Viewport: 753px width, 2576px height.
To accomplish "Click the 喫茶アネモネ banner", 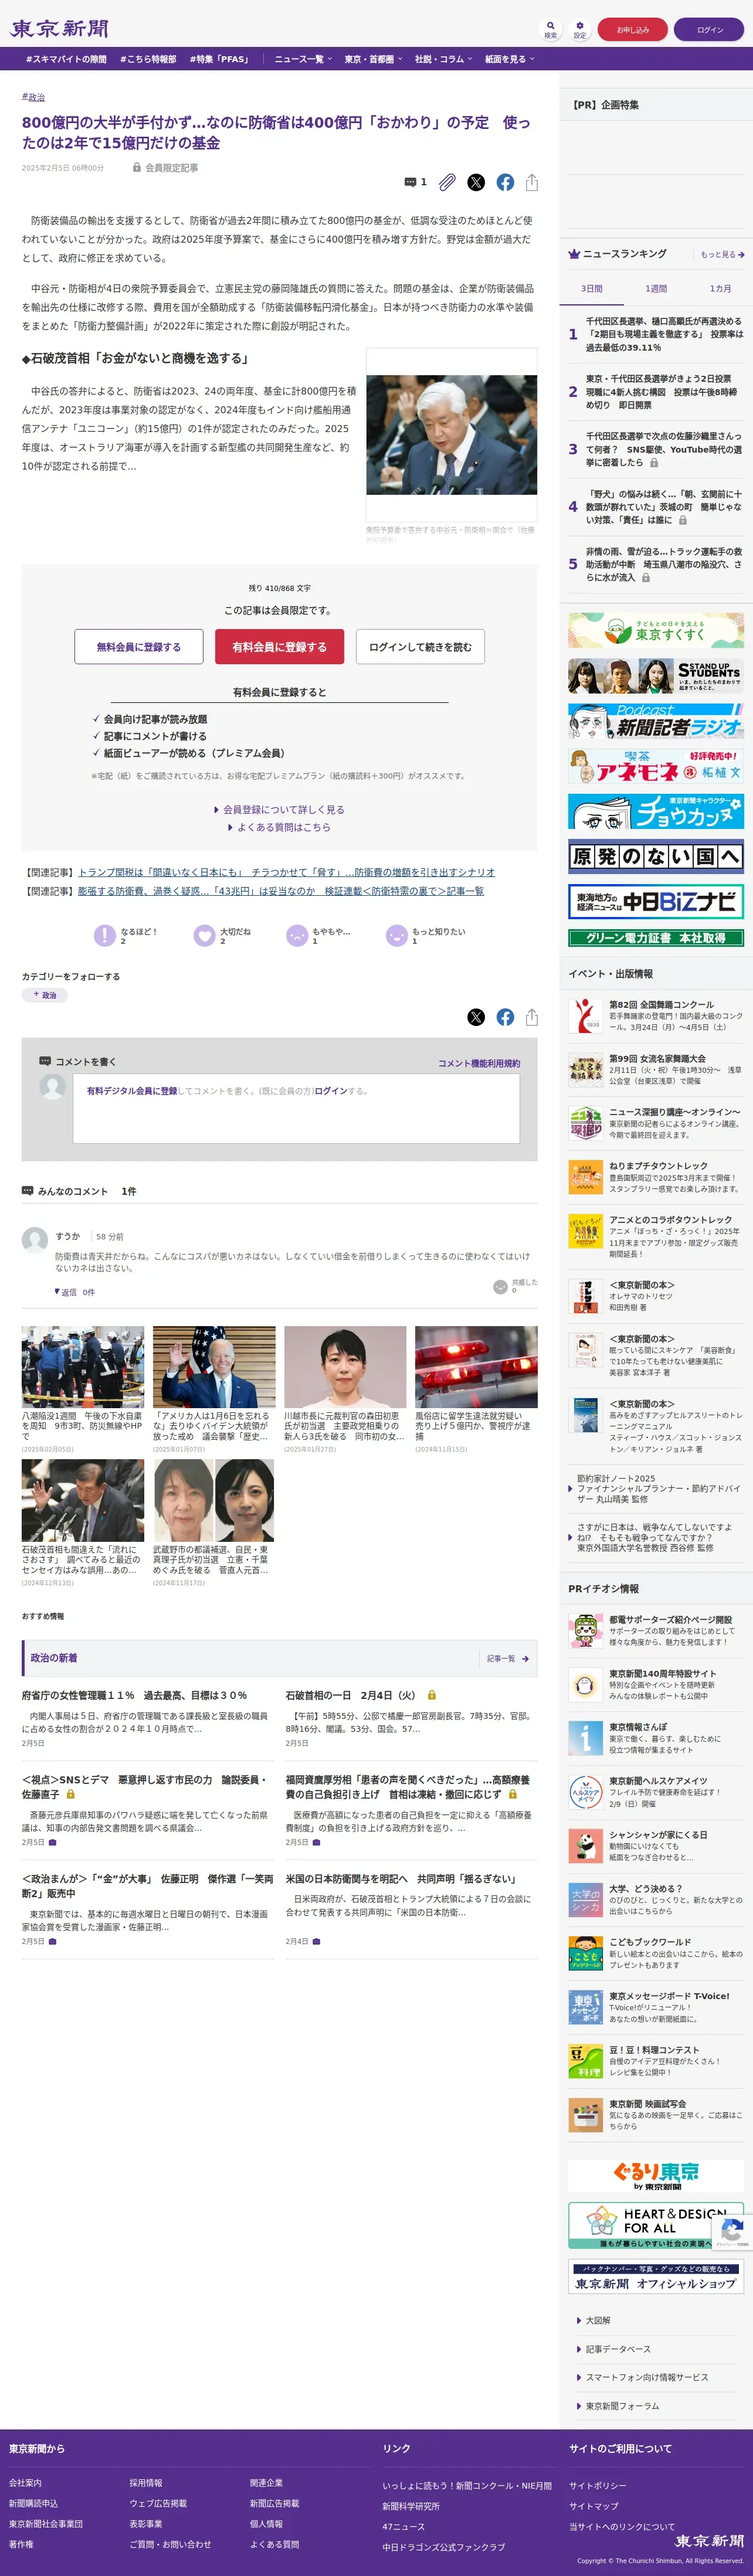I will pos(656,767).
